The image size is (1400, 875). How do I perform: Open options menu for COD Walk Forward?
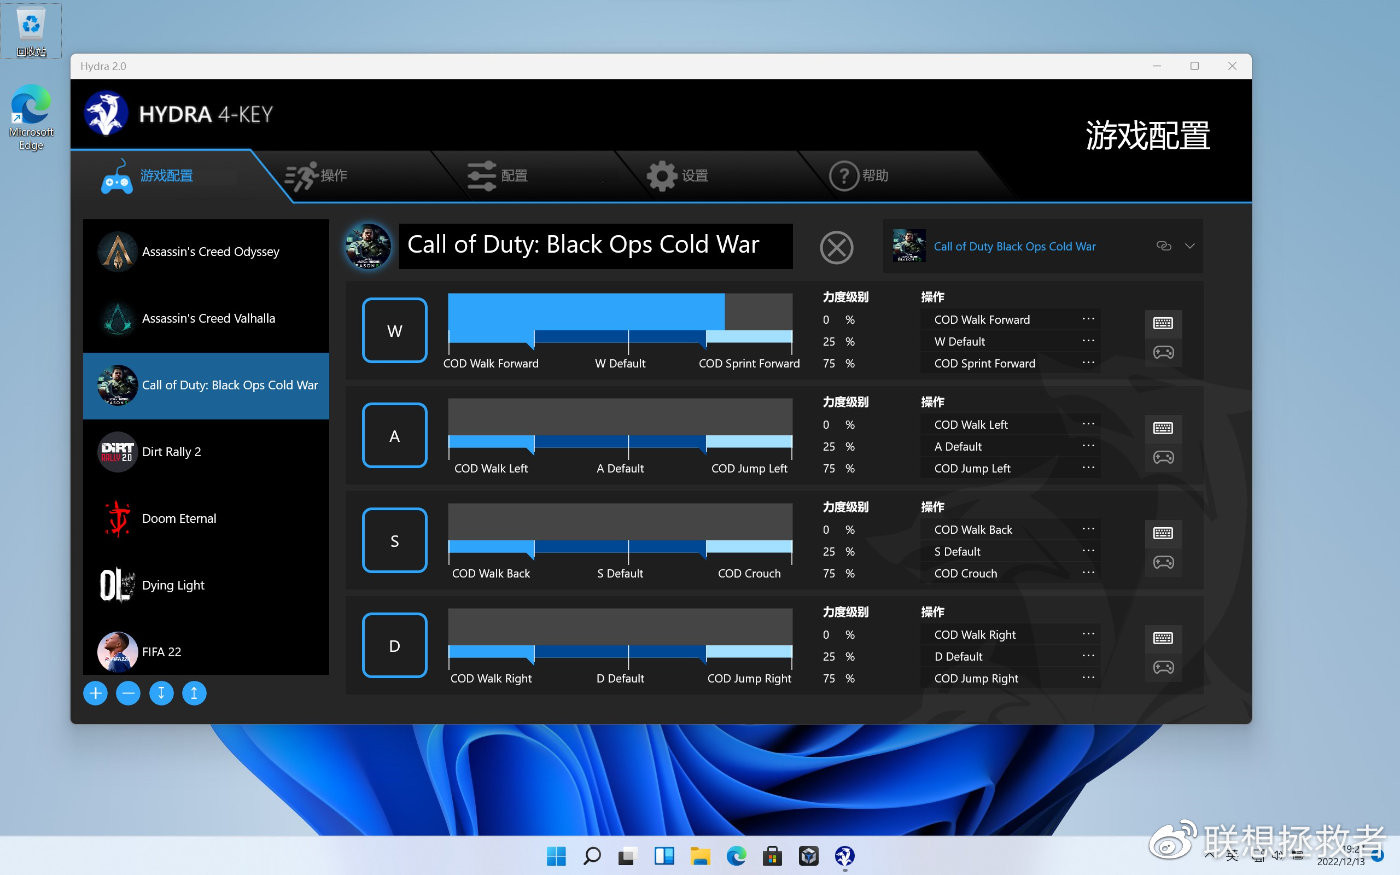click(x=1088, y=319)
